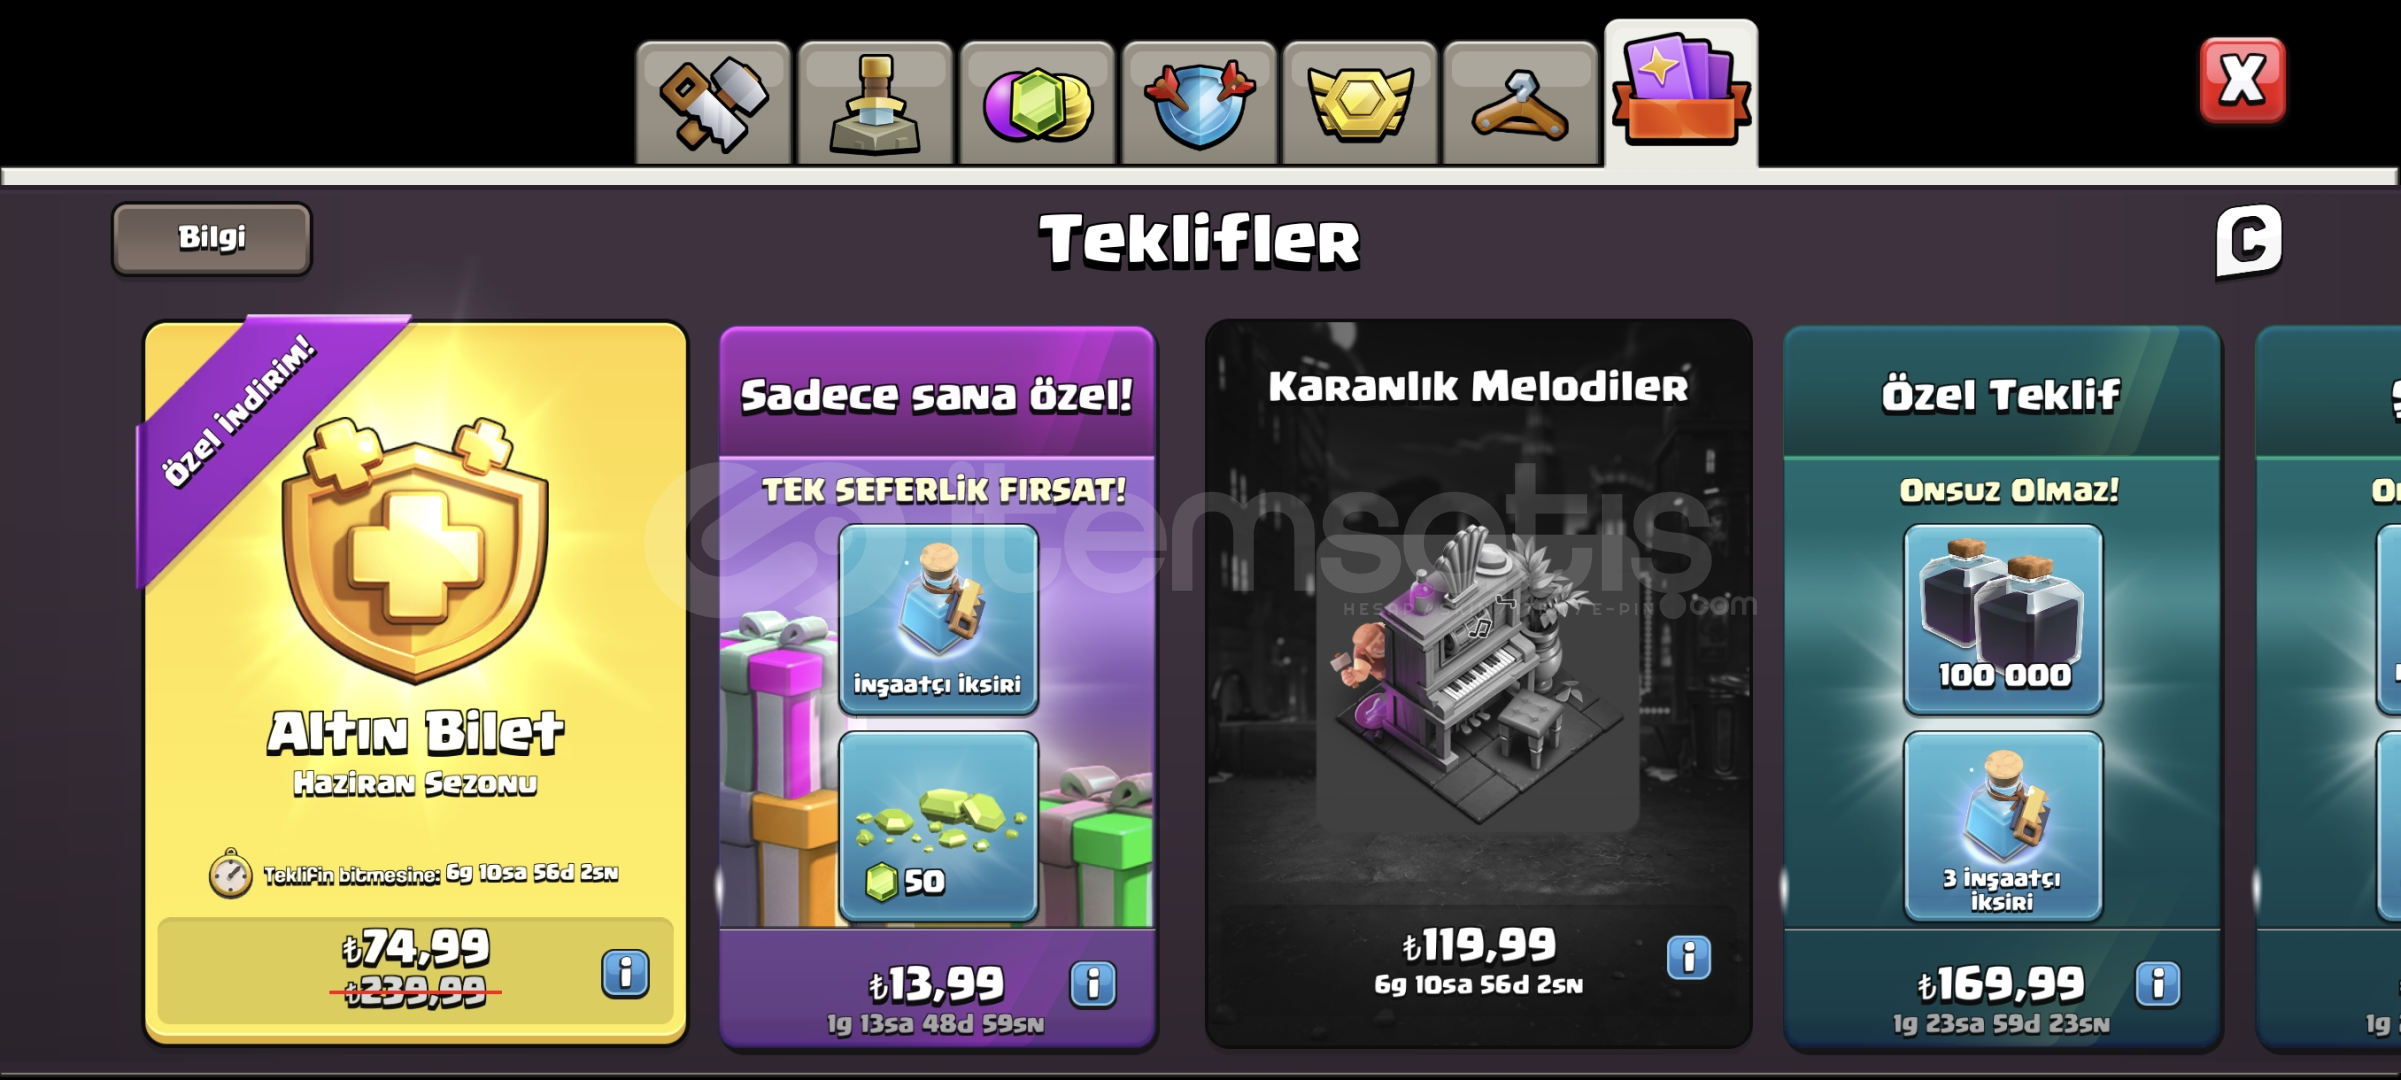
Task: Select the 50 gems item tile
Action: [938, 827]
